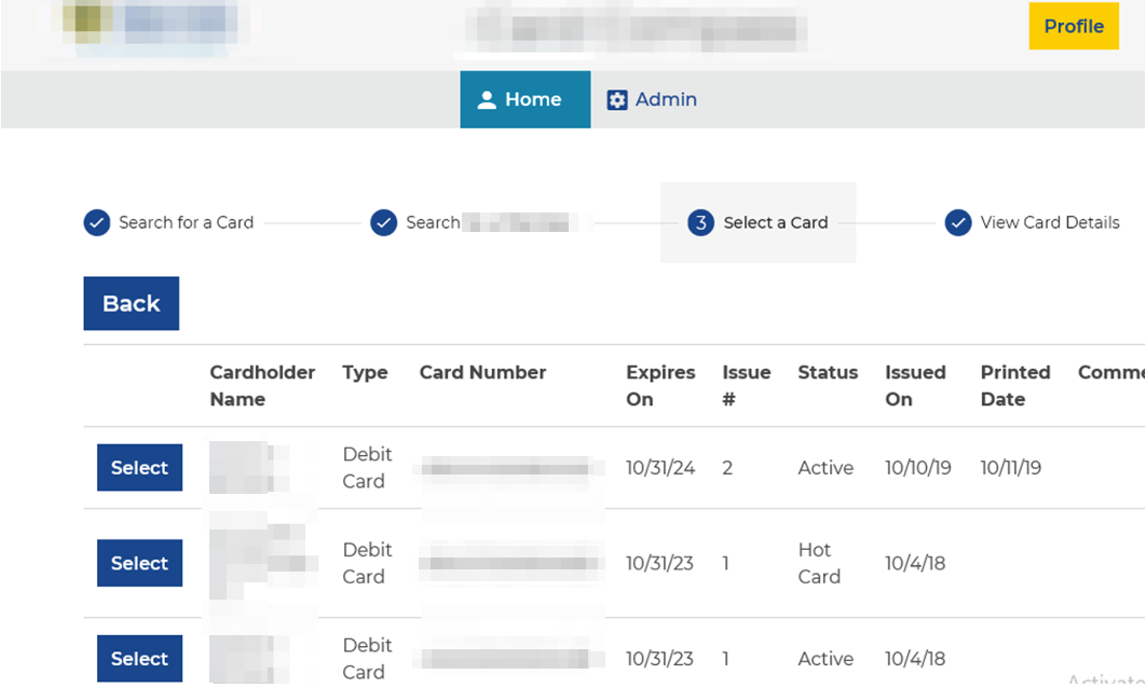Click the Search for a Card step label
This screenshot has height=685, width=1145.
tap(186, 222)
